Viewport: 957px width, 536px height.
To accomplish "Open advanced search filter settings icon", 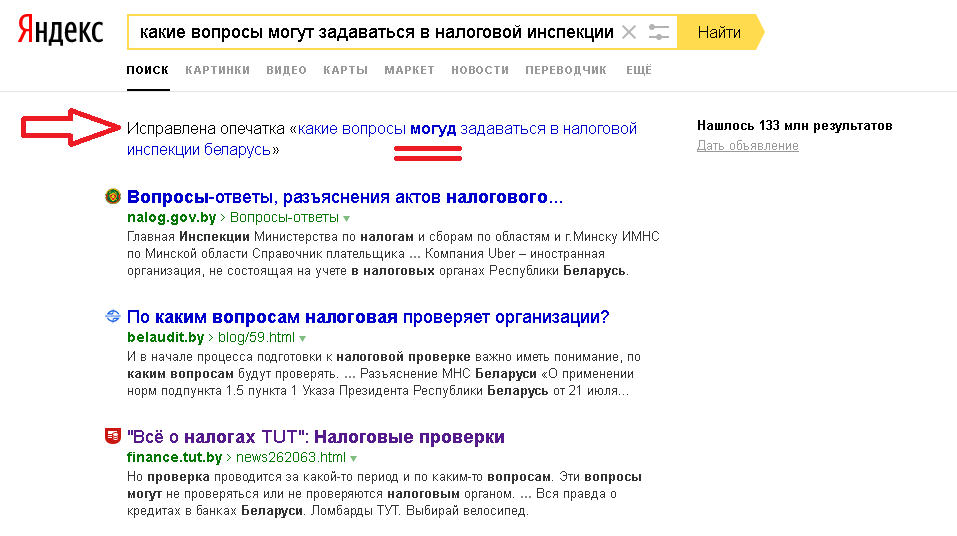I will (659, 32).
